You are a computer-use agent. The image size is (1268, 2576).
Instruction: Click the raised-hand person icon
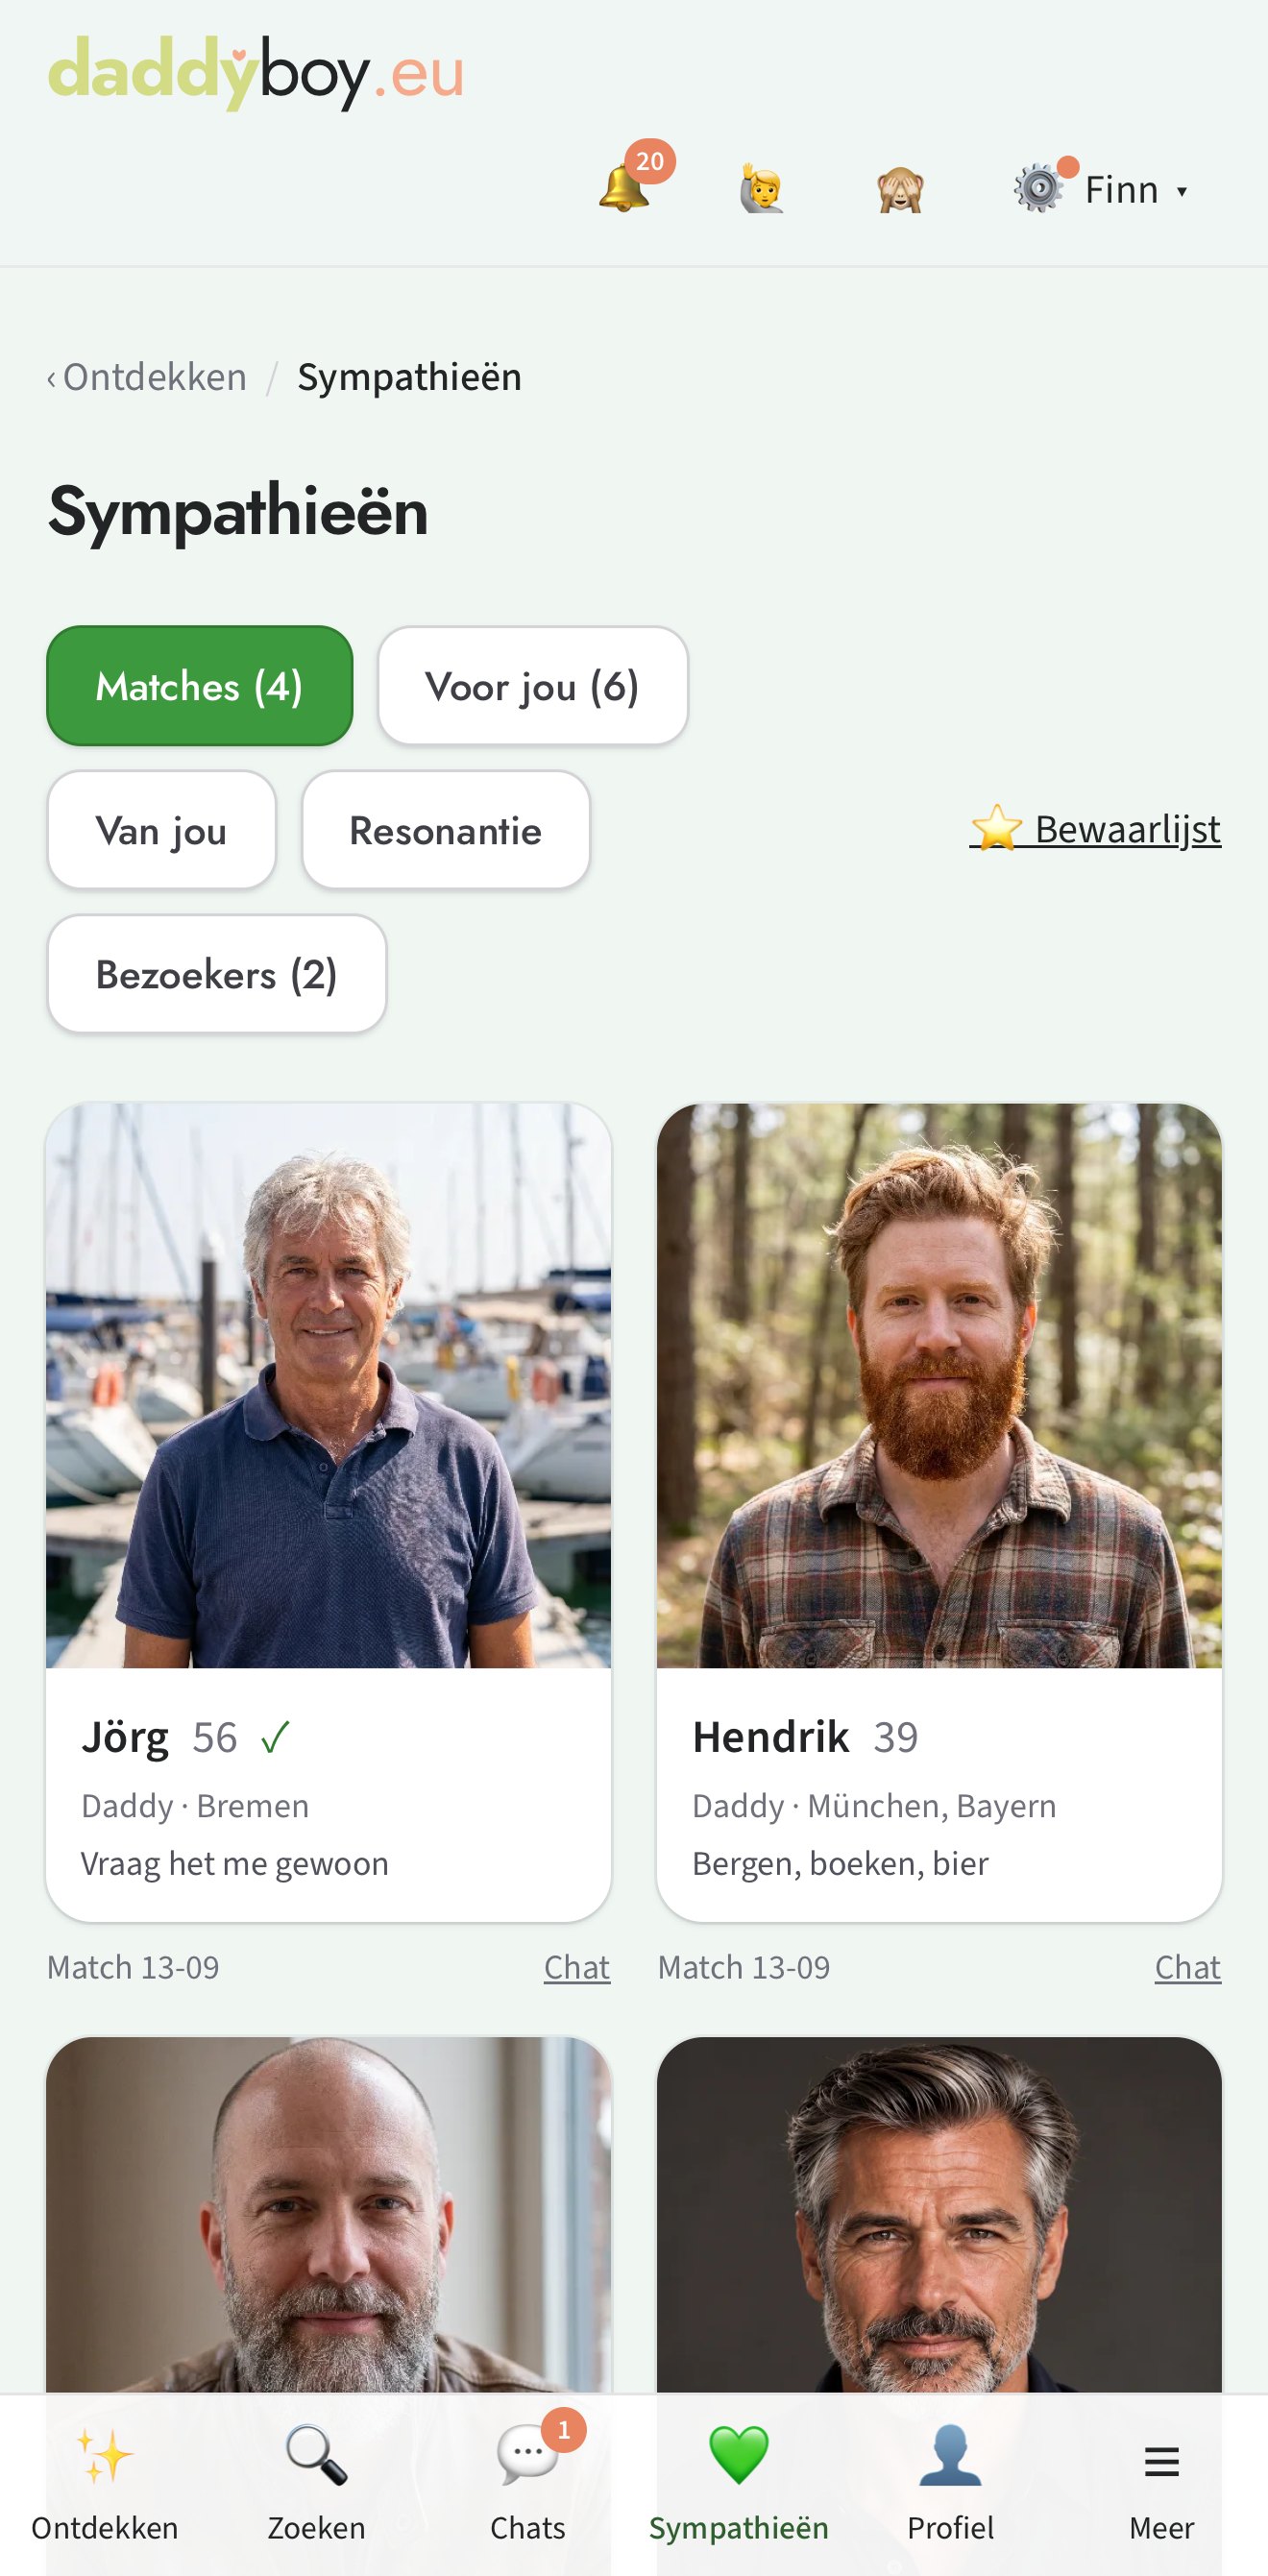[762, 189]
